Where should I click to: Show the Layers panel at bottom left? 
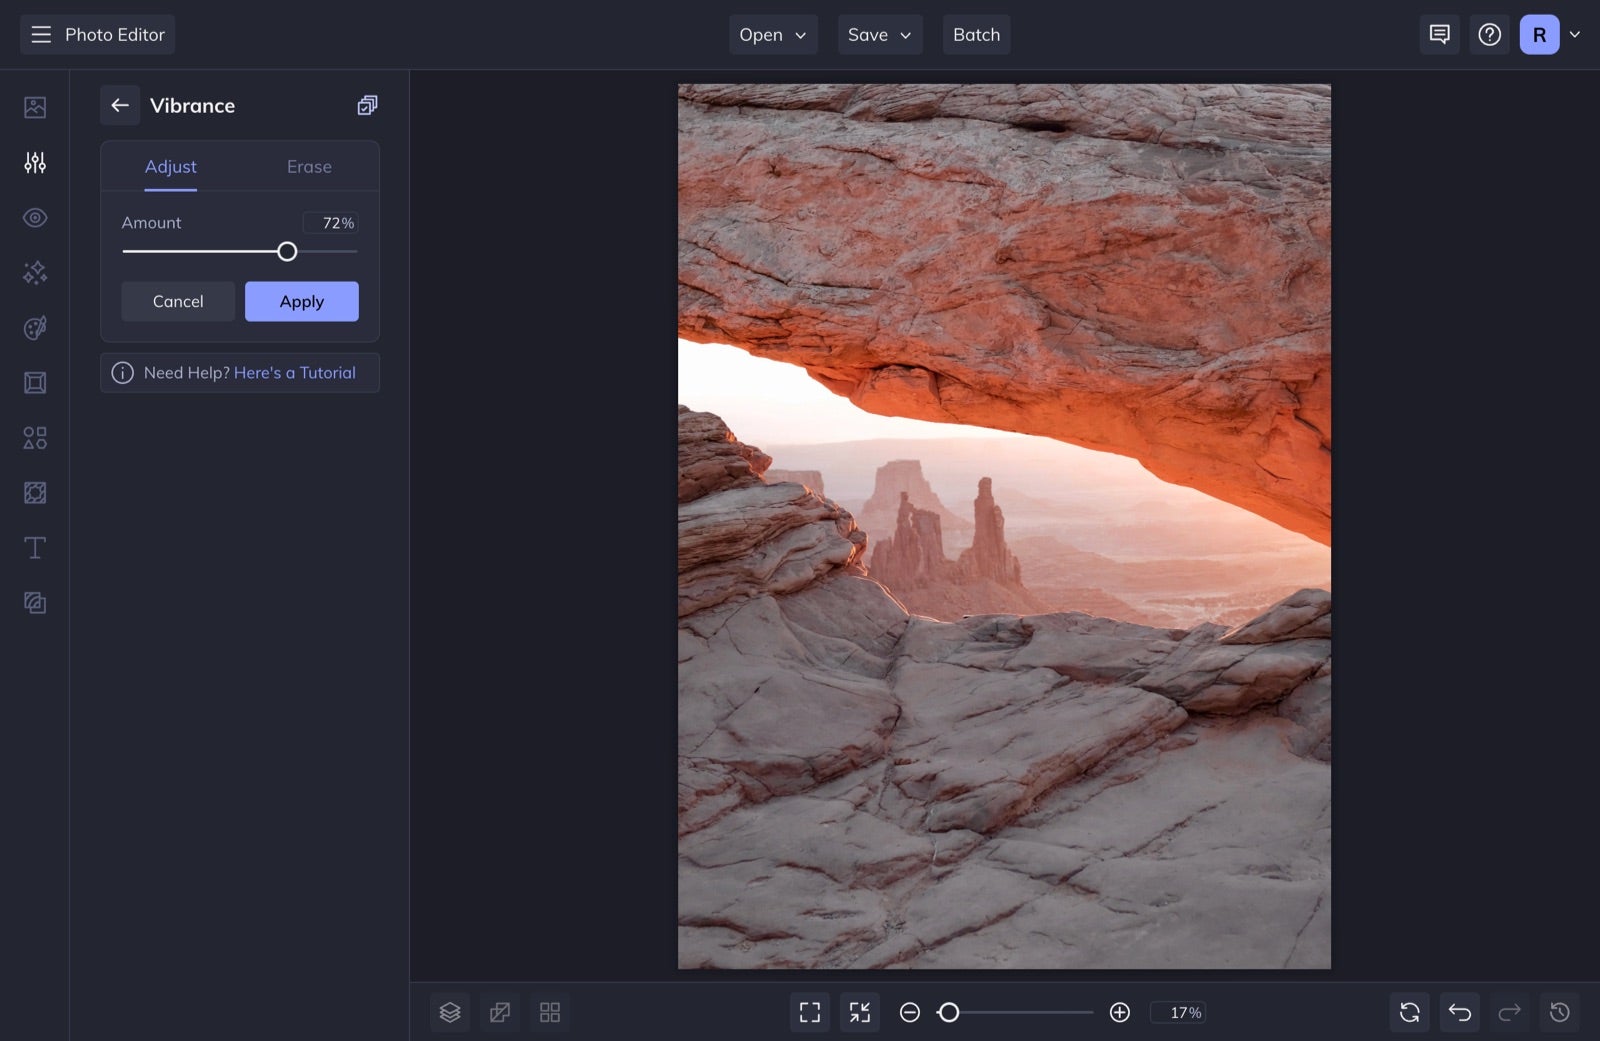tap(450, 1012)
